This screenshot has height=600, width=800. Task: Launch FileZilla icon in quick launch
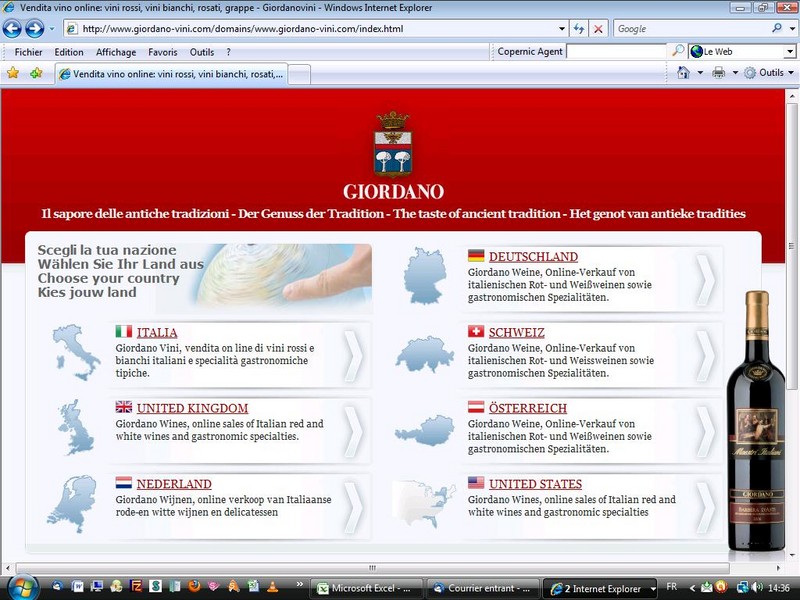pyautogui.click(x=136, y=586)
